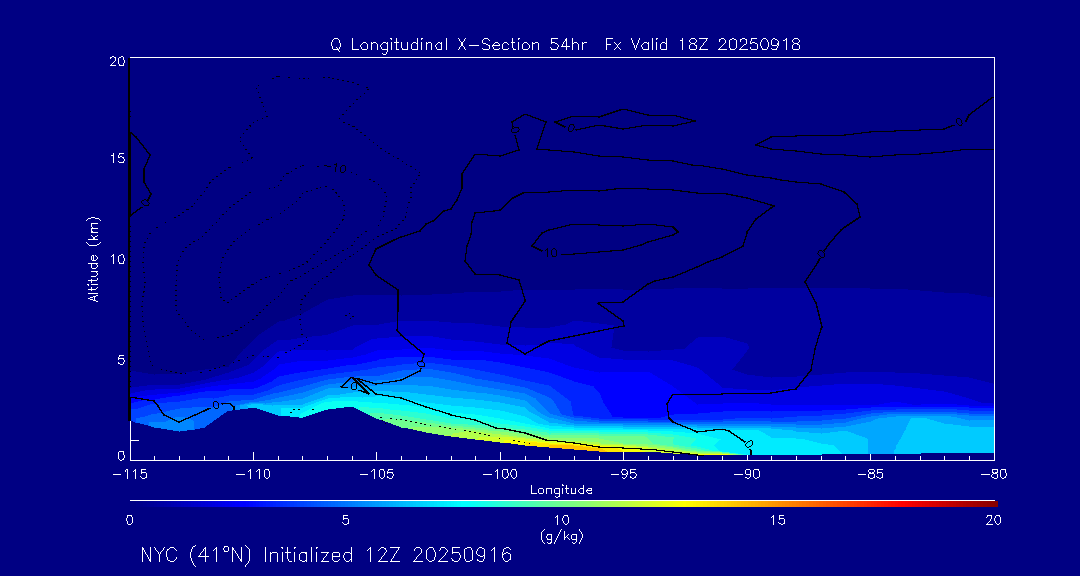Click the 'NYC (41°N) Initialized 12Z 20250916' footer text
The width and height of the screenshot is (1080, 576).
326,555
